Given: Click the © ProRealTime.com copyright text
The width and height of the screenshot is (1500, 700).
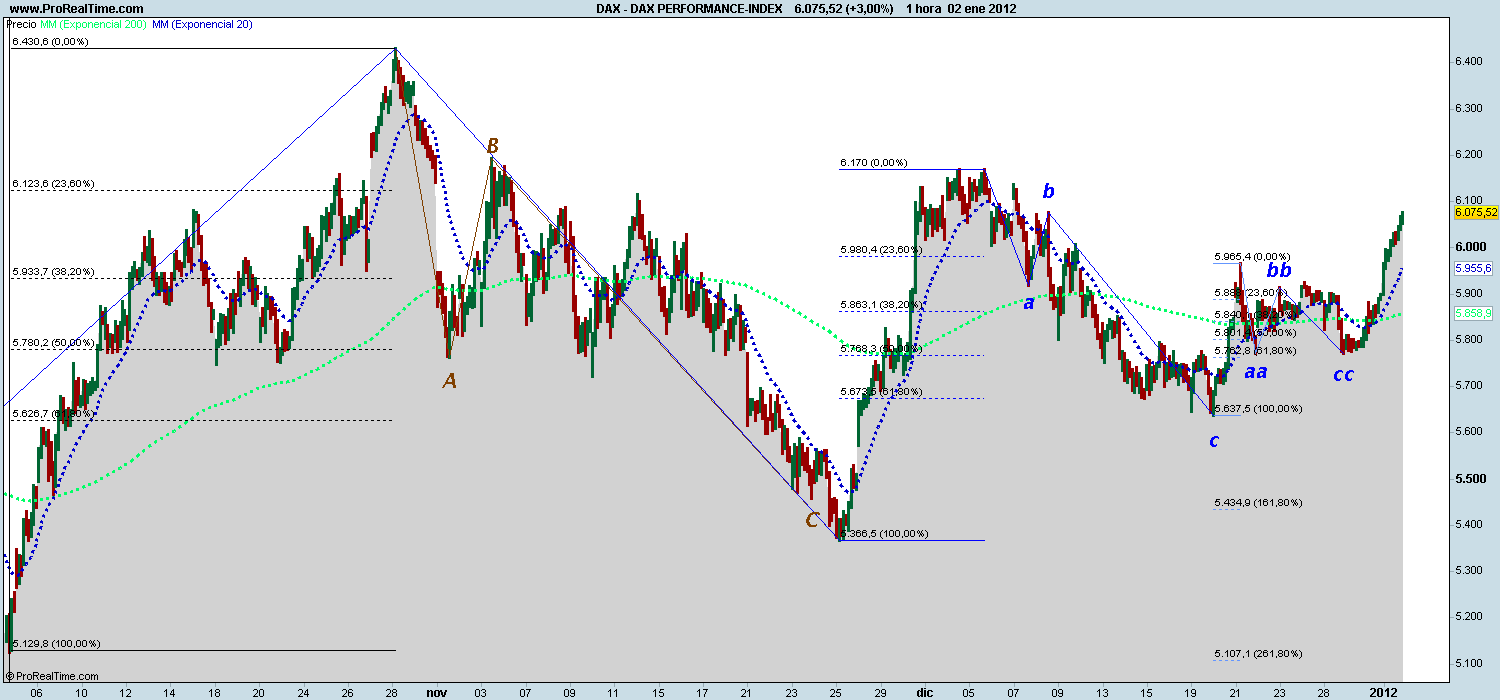Looking at the screenshot, I should 51,677.
